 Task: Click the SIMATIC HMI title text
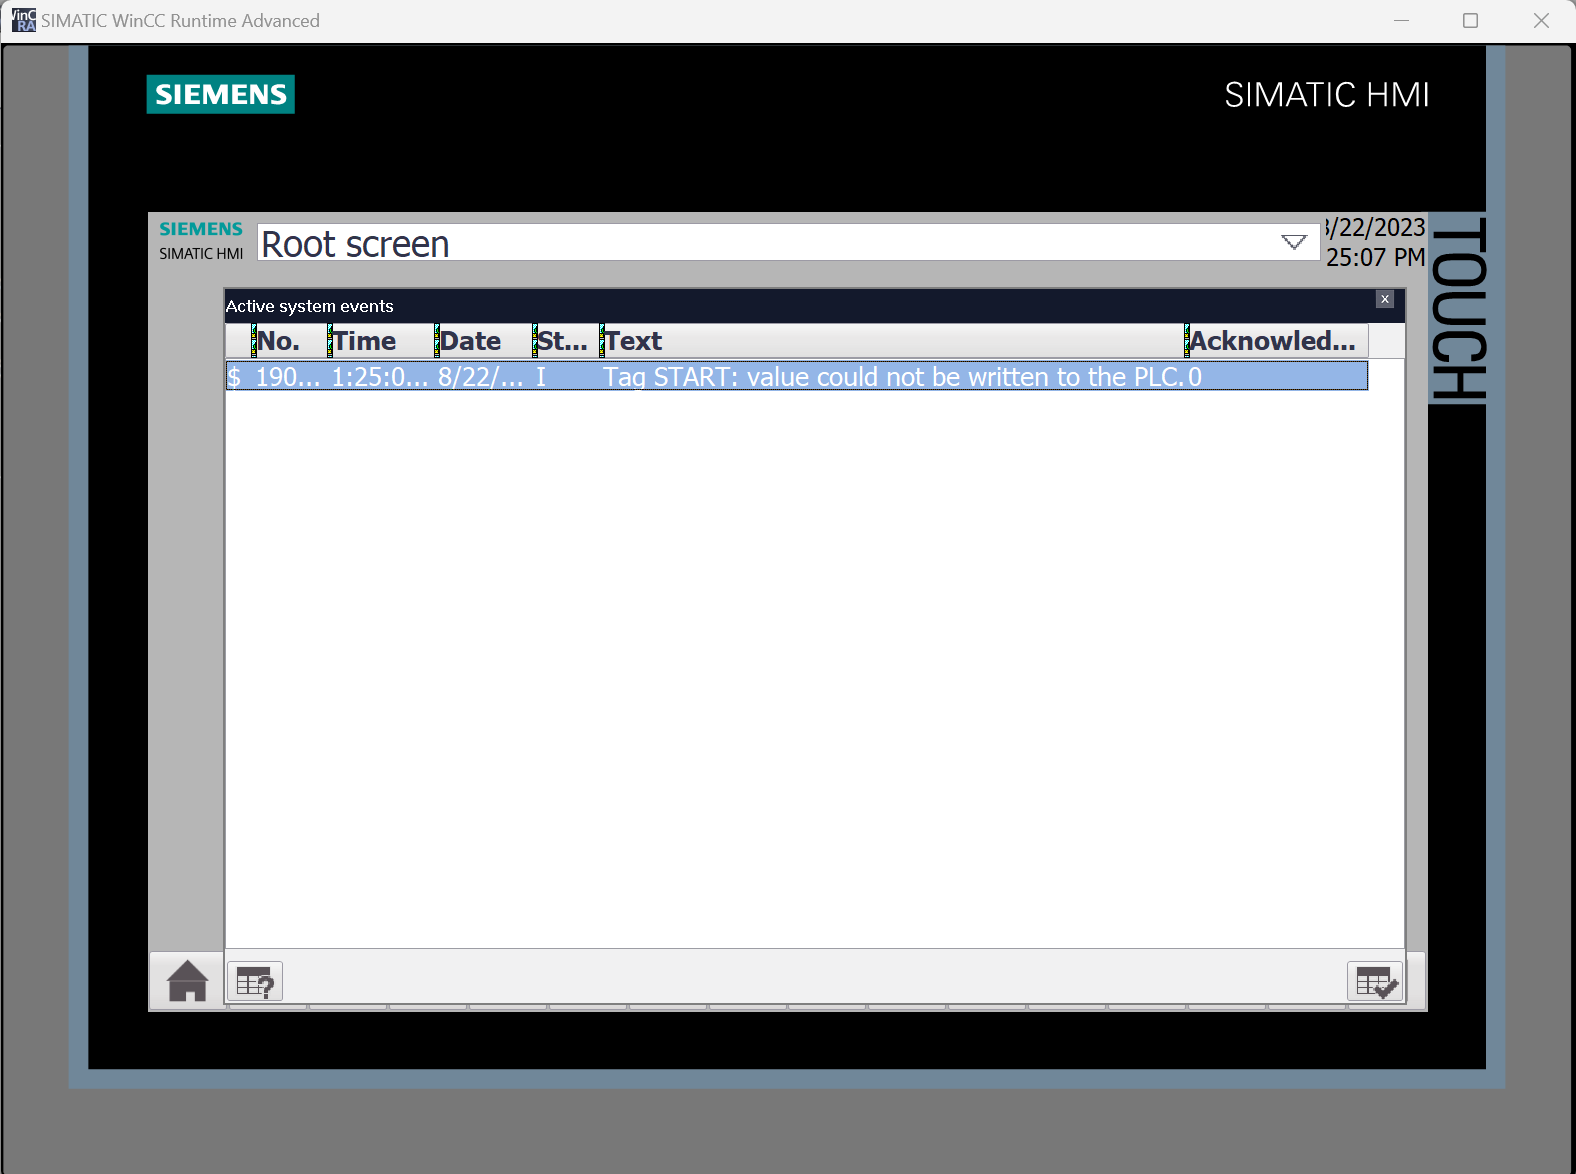(x=1326, y=95)
